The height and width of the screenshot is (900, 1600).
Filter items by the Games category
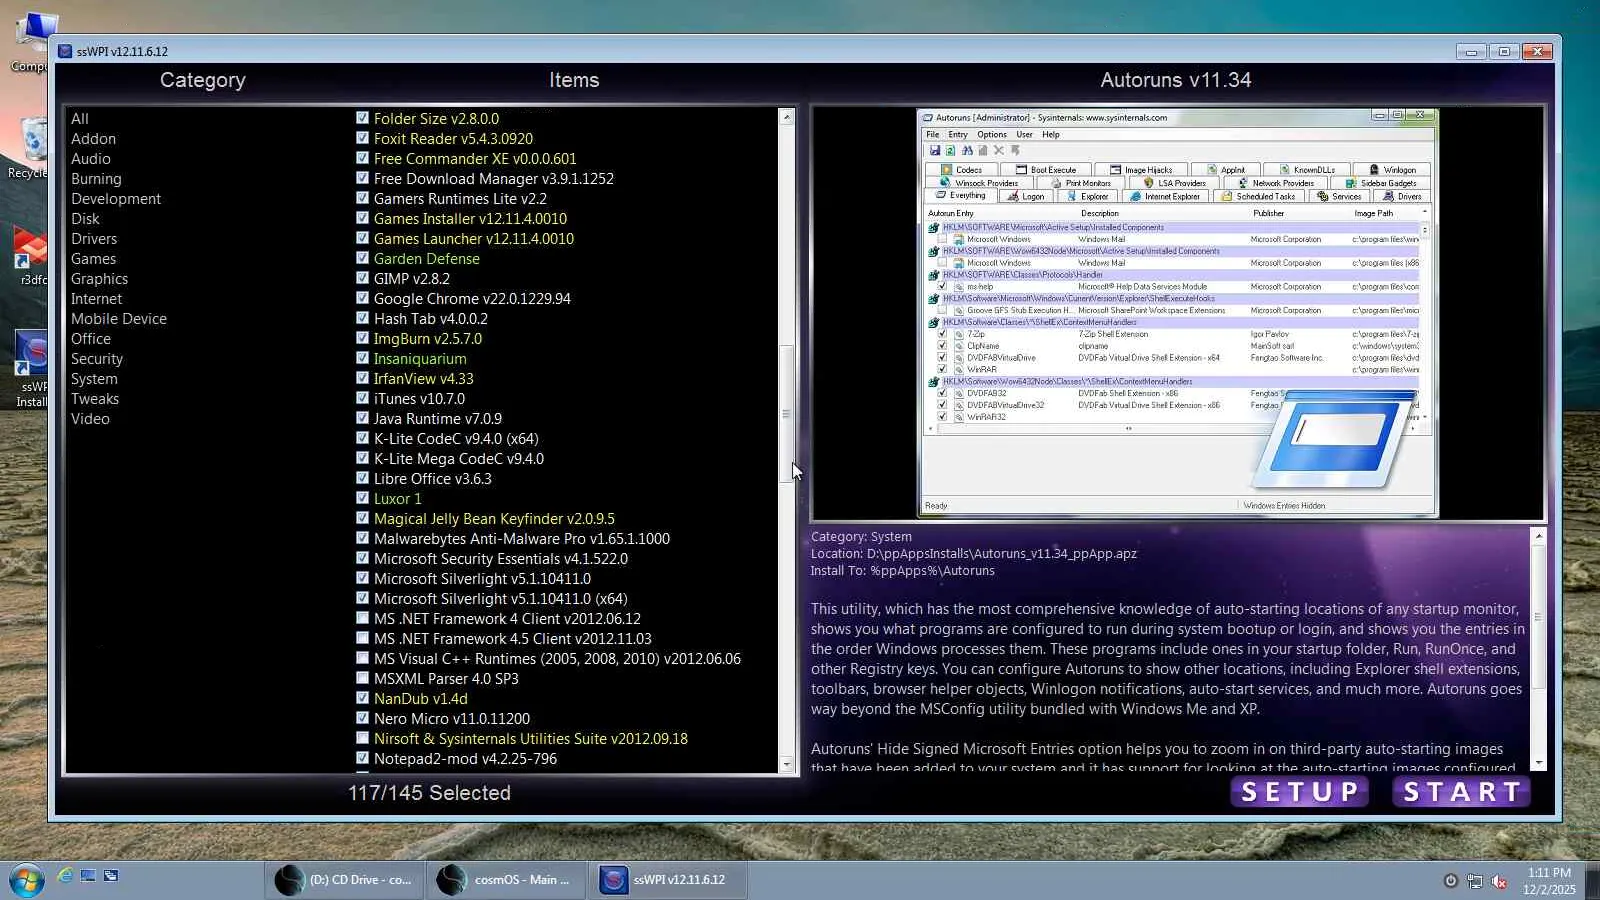93,258
